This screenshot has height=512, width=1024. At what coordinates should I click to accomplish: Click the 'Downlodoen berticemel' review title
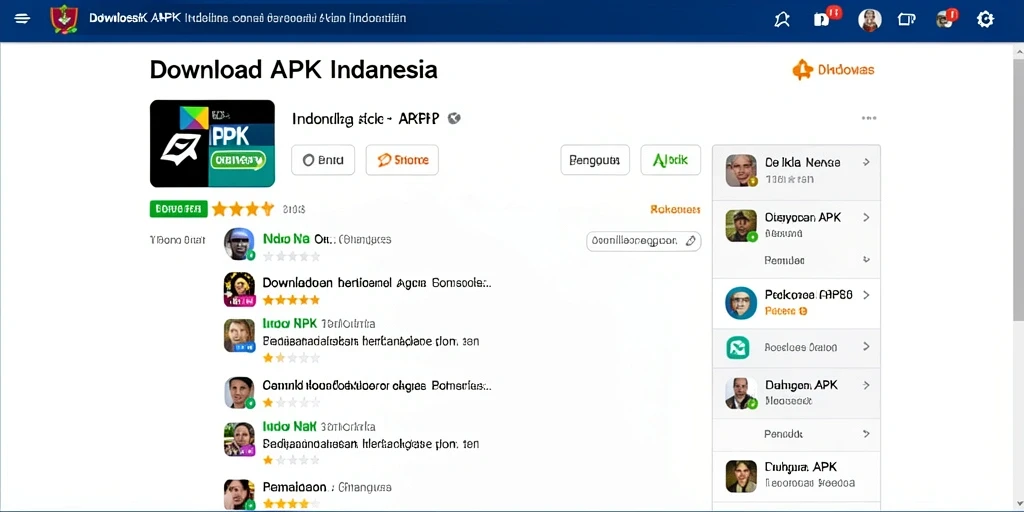tap(376, 283)
